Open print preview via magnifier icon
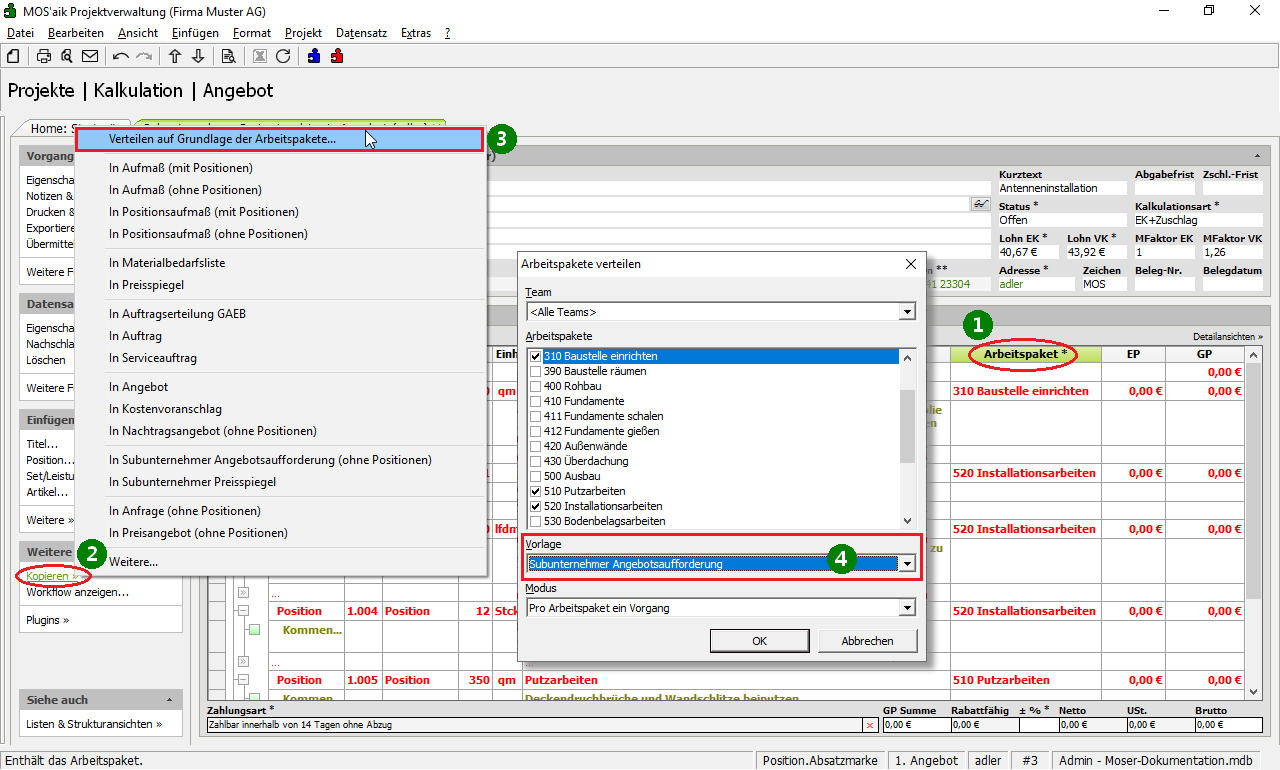 [67, 56]
